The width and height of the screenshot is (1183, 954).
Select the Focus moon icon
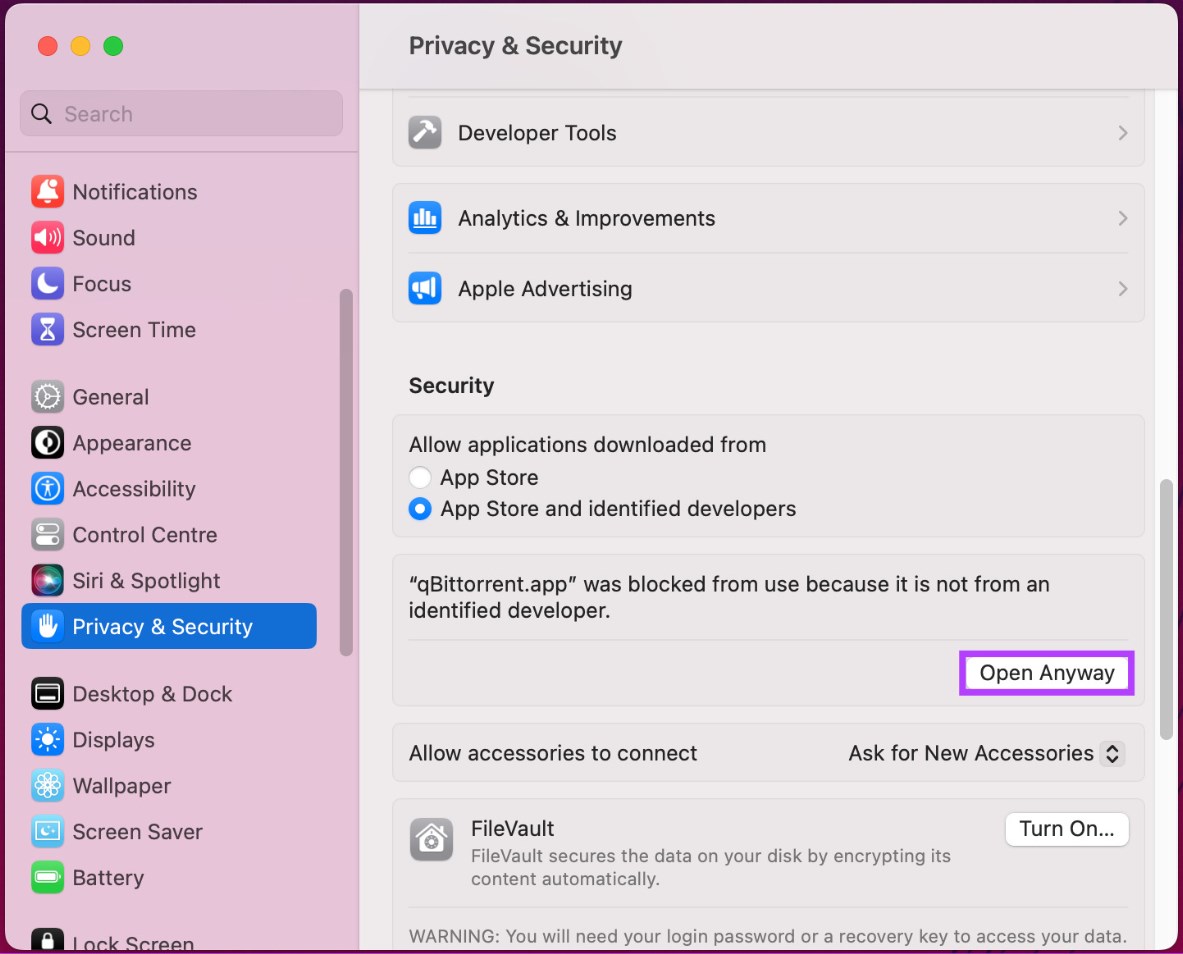(47, 283)
